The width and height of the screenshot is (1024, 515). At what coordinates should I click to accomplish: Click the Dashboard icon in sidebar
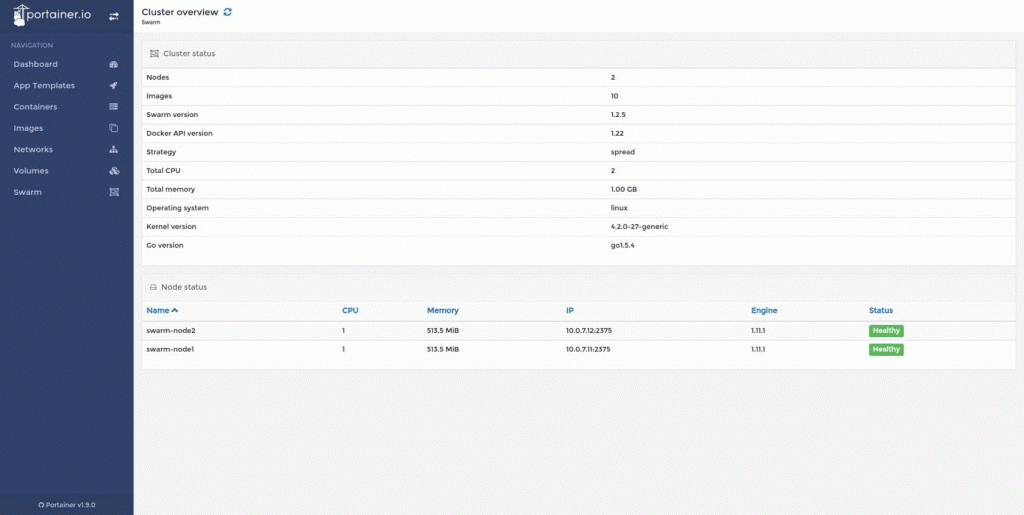point(113,64)
